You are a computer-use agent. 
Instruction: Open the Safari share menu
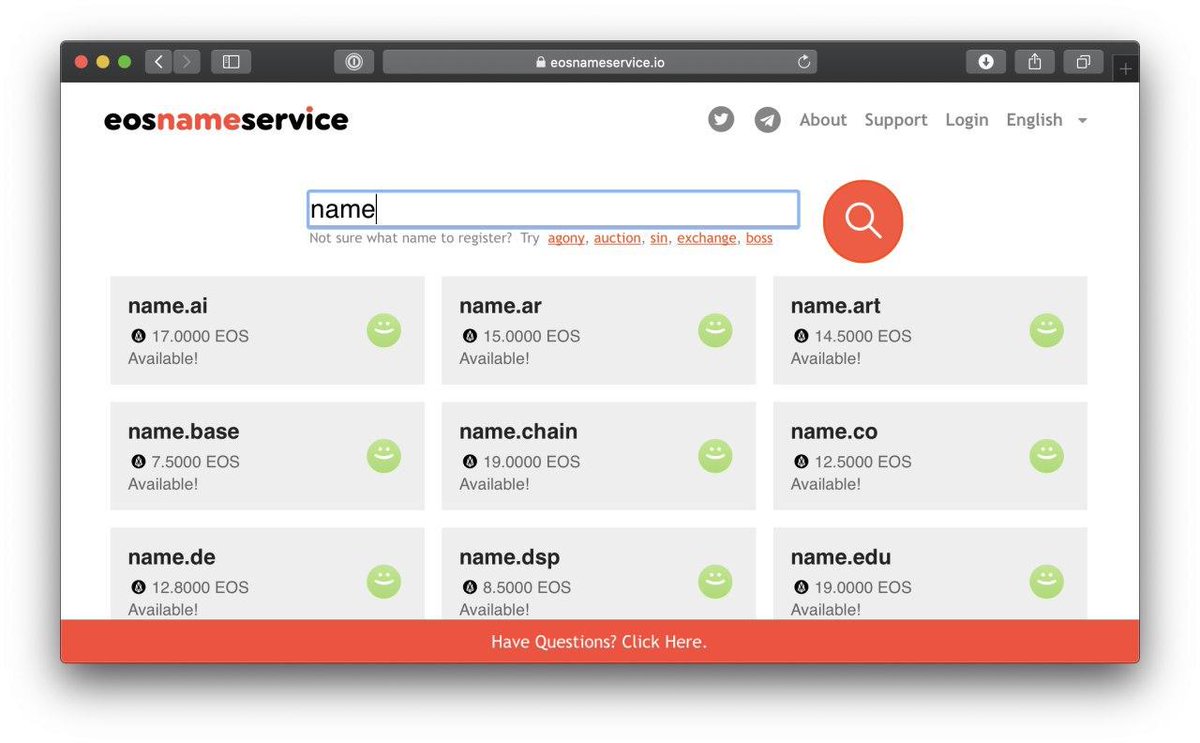(1034, 62)
